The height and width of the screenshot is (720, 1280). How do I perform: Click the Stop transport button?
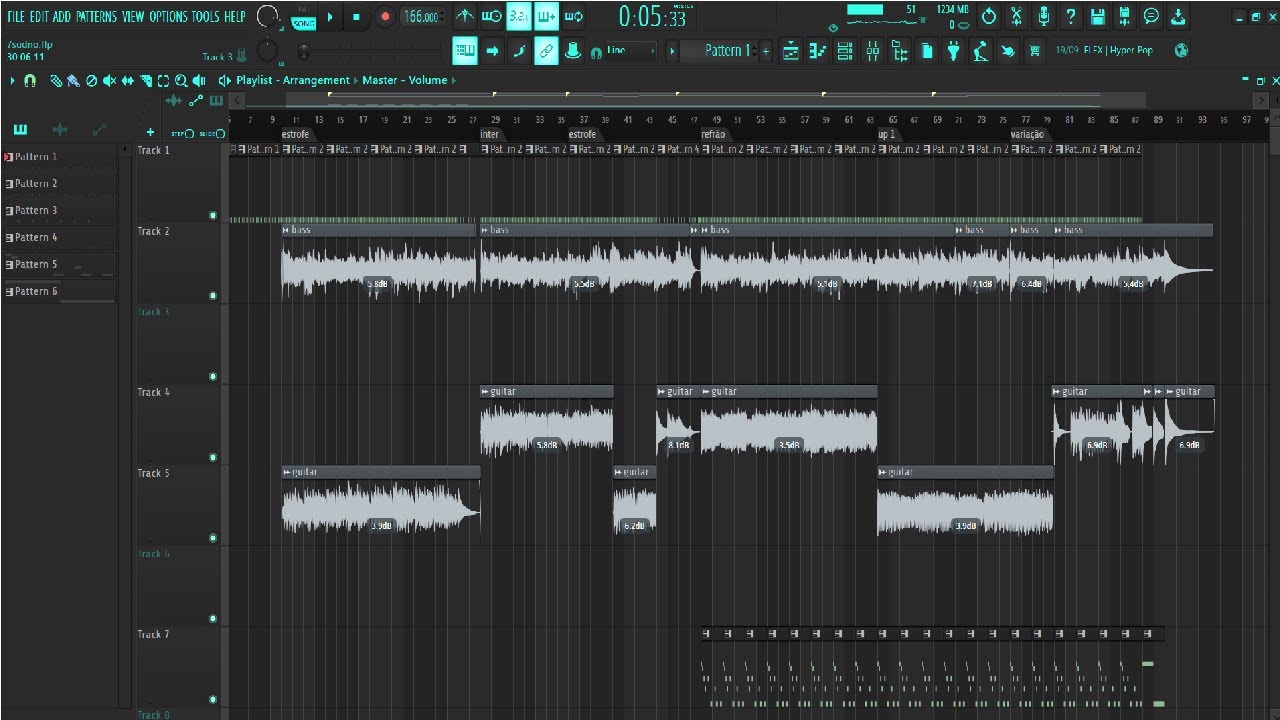357,17
